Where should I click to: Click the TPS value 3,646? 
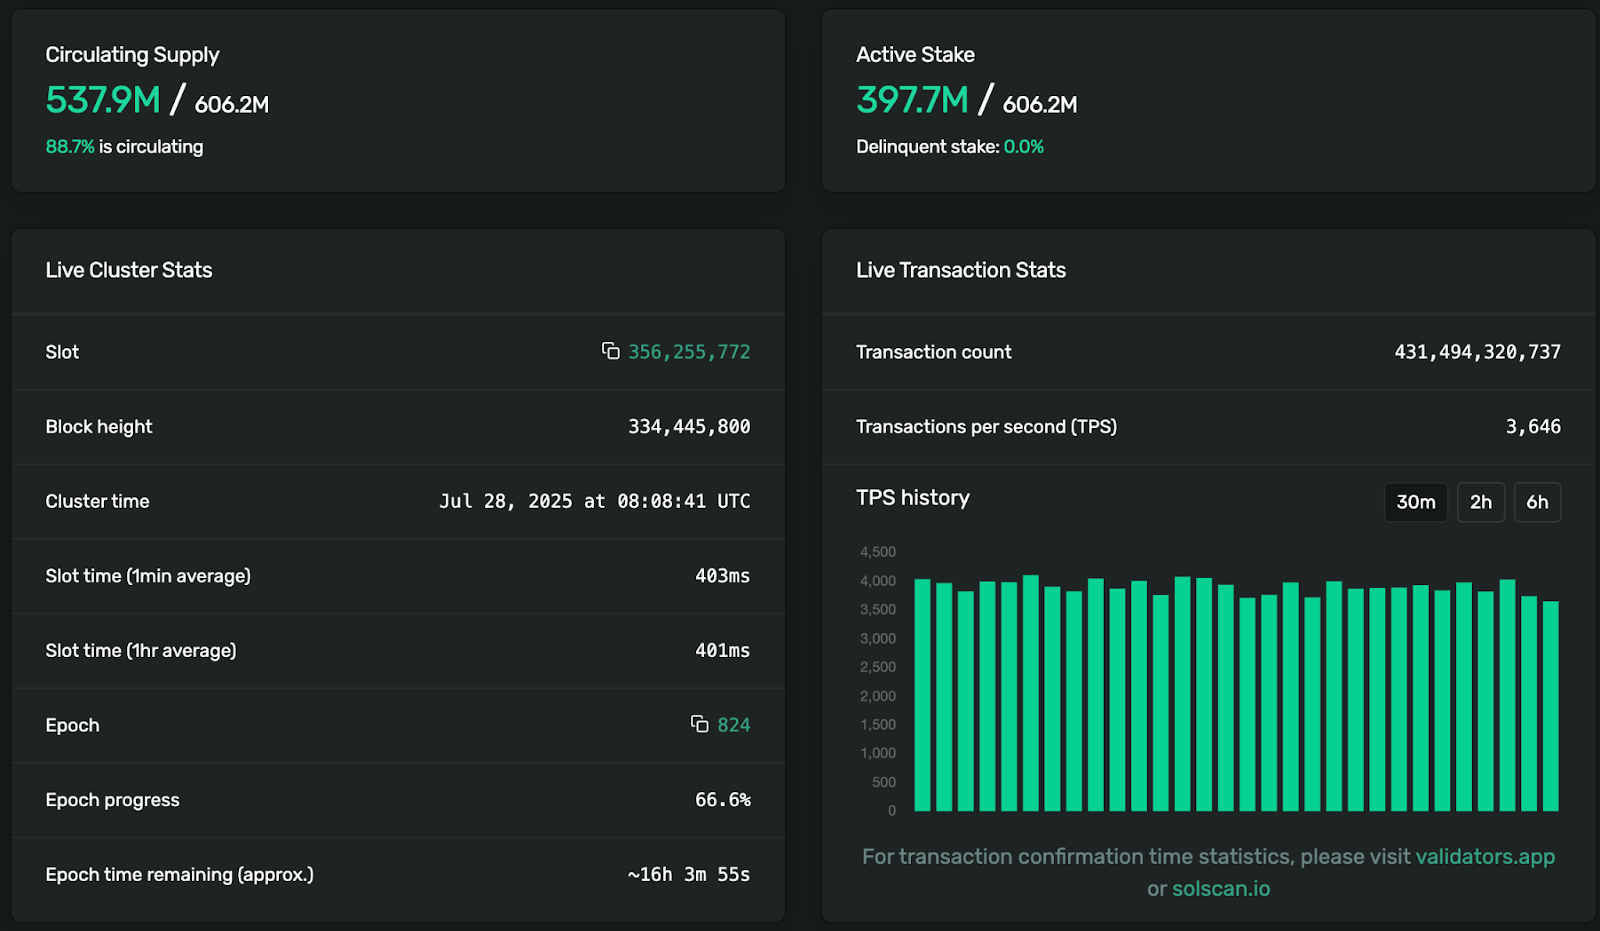click(x=1533, y=426)
